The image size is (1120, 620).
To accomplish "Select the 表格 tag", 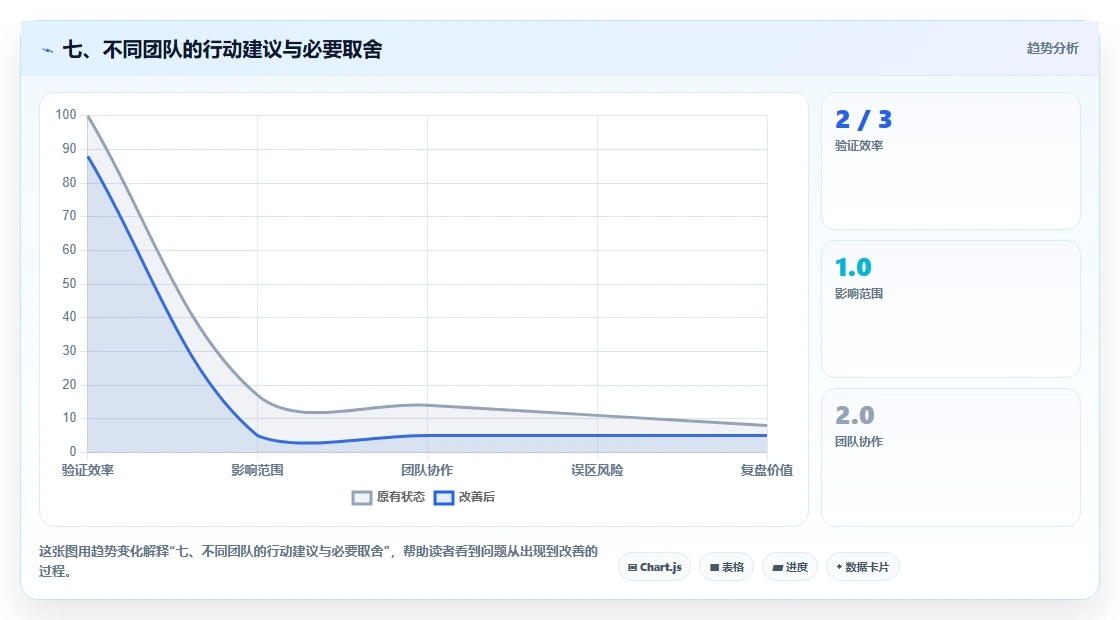I will pos(726,567).
